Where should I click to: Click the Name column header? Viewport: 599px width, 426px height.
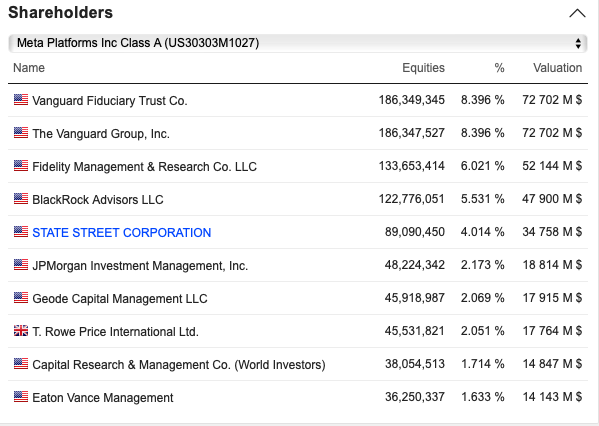(29, 68)
